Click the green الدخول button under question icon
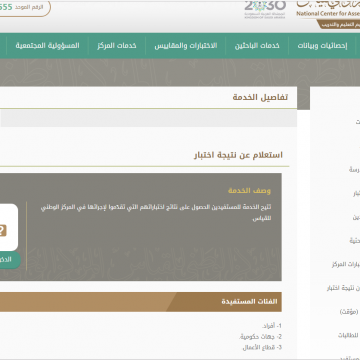Image resolution: width=360 pixels, height=360 pixels. coord(9,260)
